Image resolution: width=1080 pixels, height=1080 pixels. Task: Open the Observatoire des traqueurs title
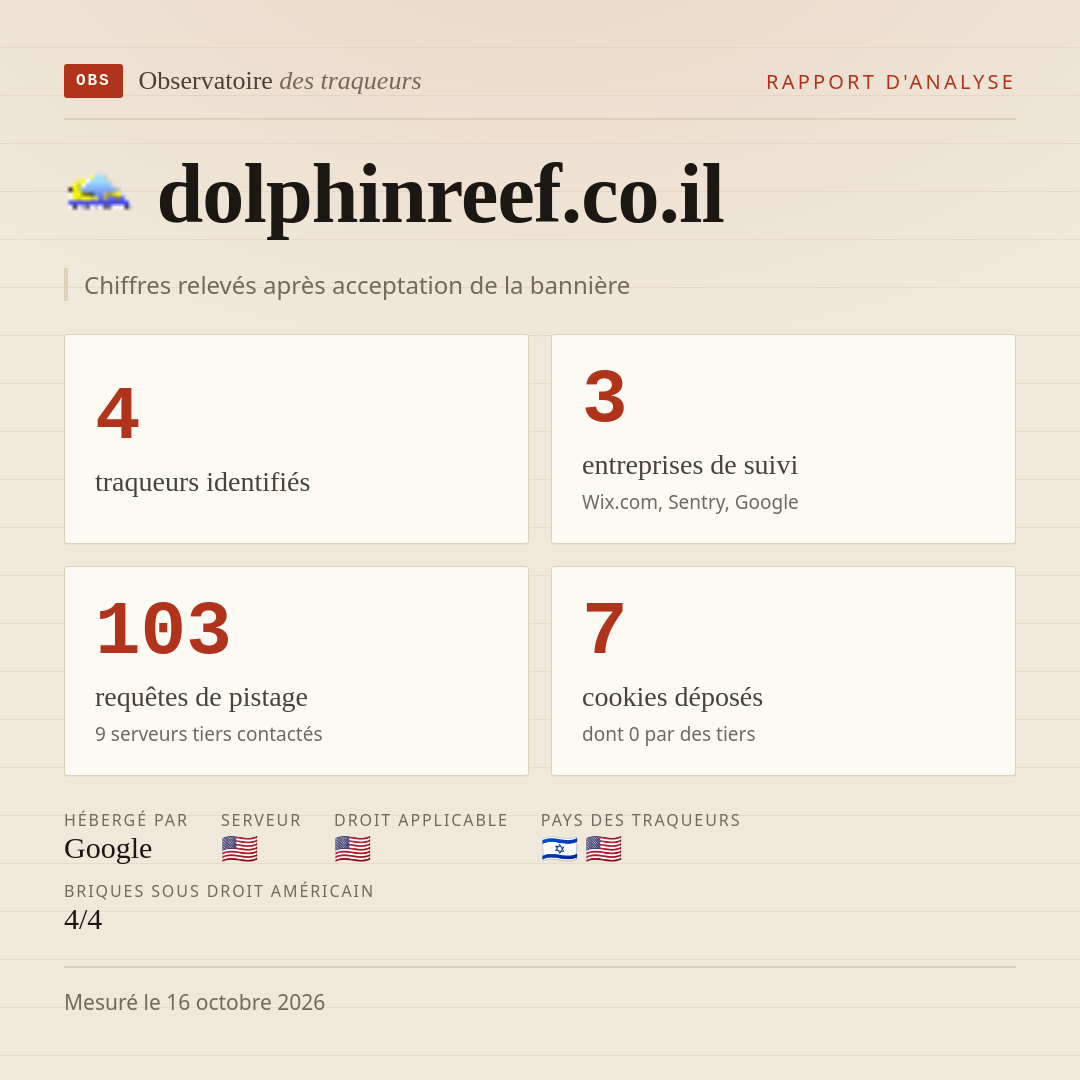click(x=280, y=81)
